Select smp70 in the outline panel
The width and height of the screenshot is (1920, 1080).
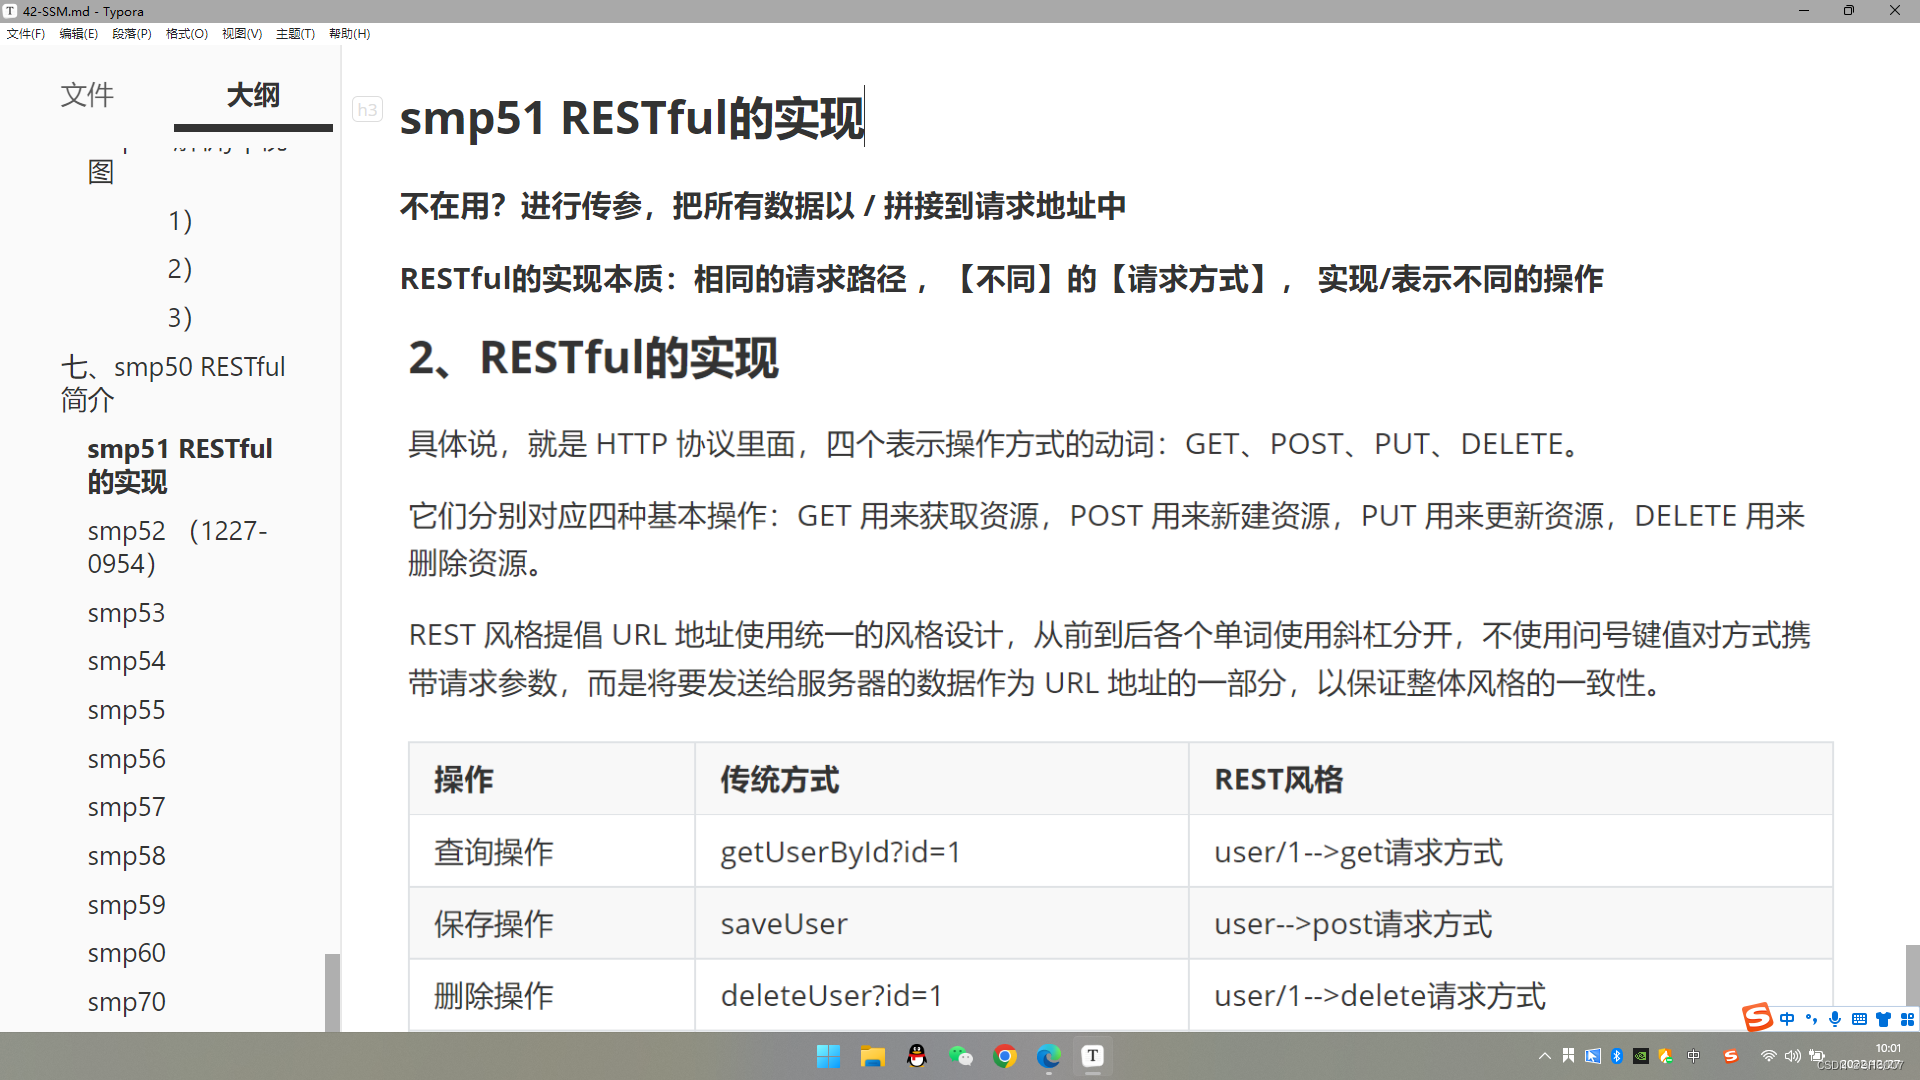pos(126,1001)
